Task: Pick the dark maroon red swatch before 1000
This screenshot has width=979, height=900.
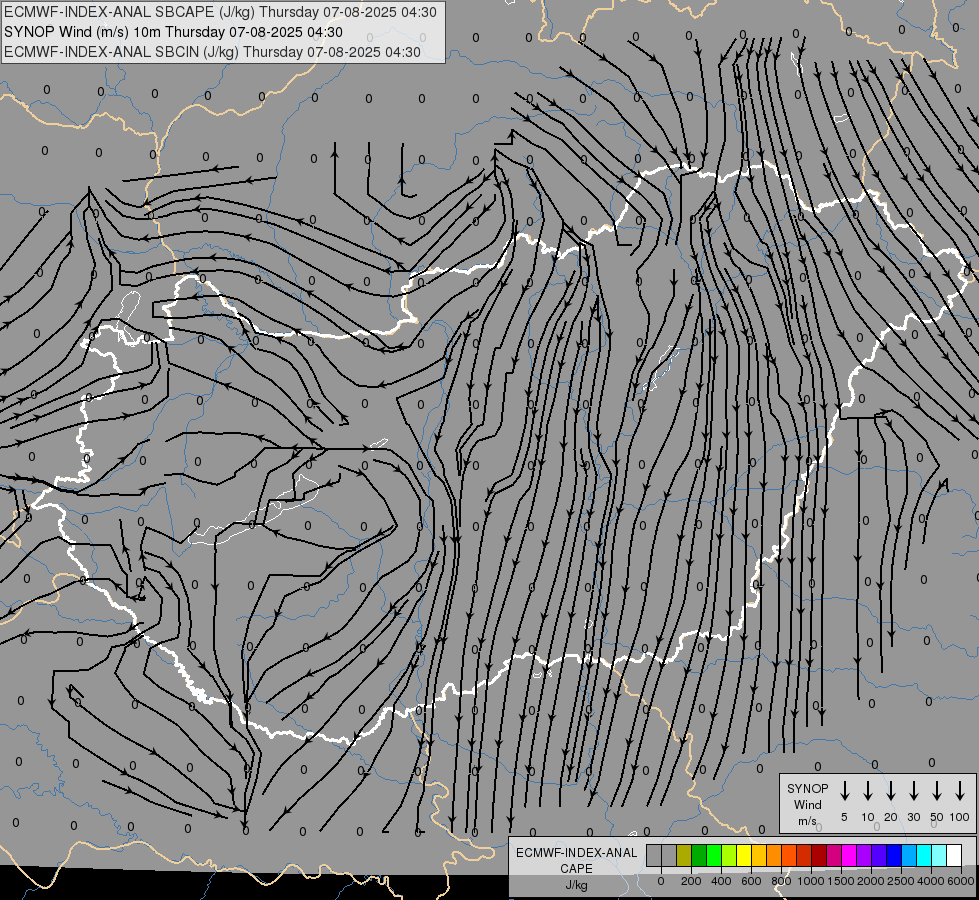Action: (819, 855)
